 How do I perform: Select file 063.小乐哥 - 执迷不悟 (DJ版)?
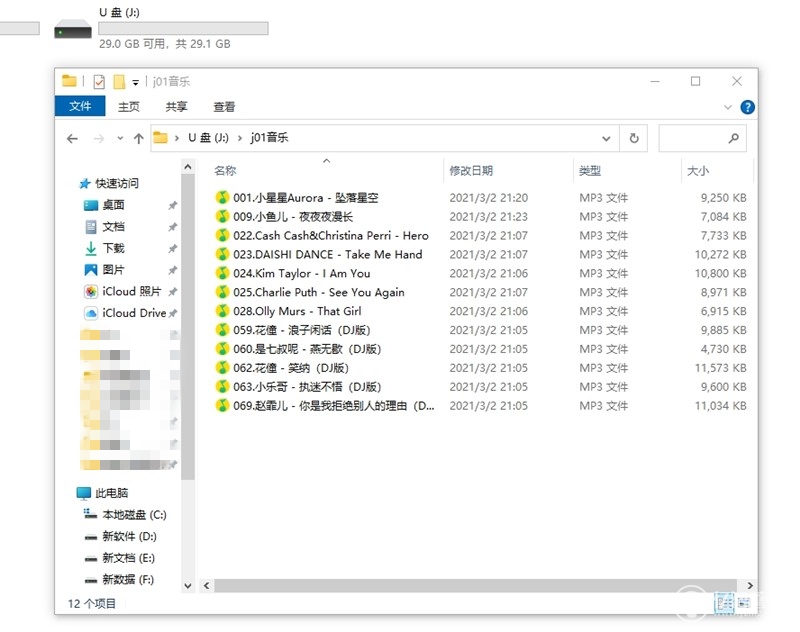(x=307, y=387)
